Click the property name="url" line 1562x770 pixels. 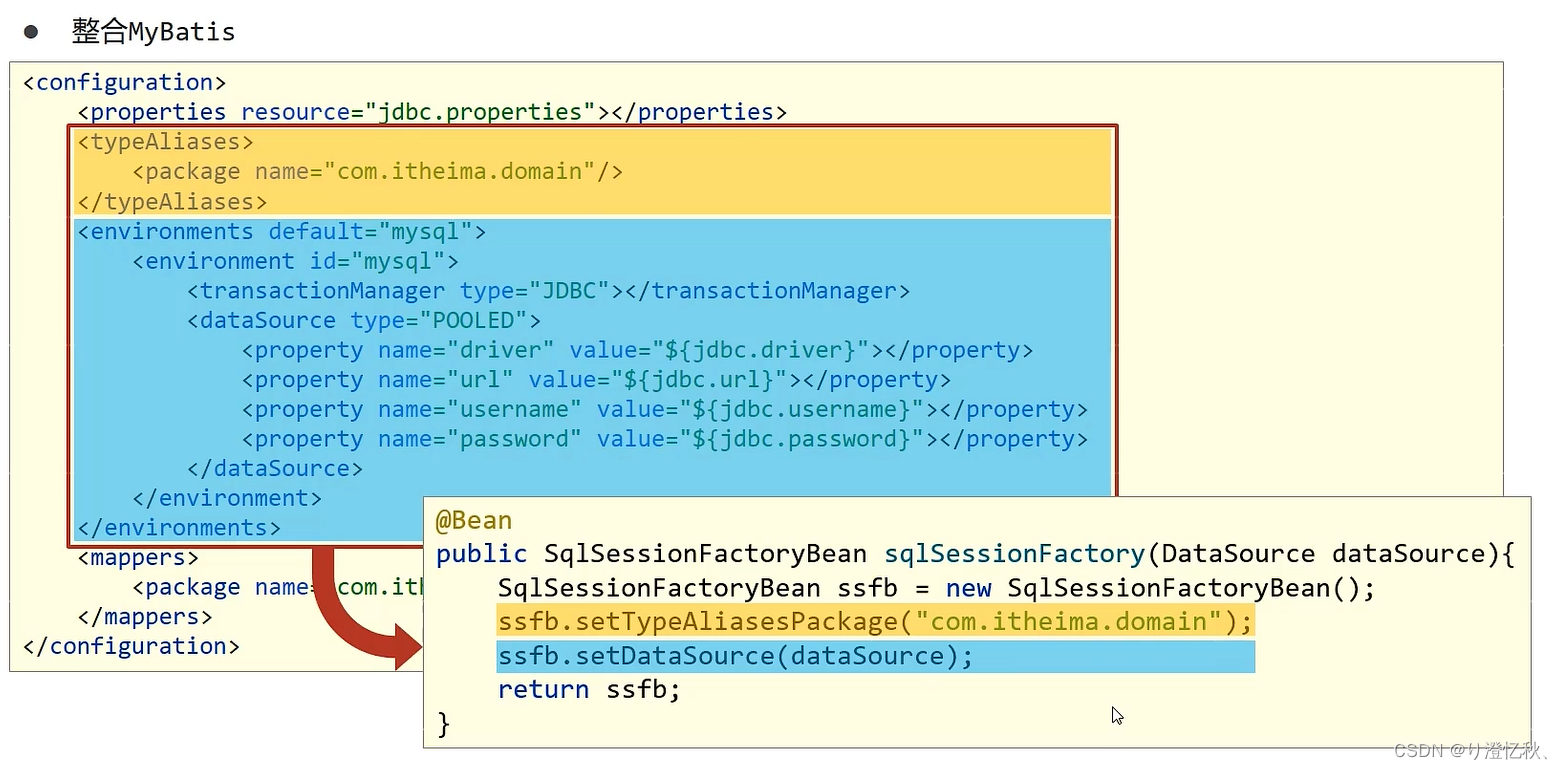tap(596, 381)
